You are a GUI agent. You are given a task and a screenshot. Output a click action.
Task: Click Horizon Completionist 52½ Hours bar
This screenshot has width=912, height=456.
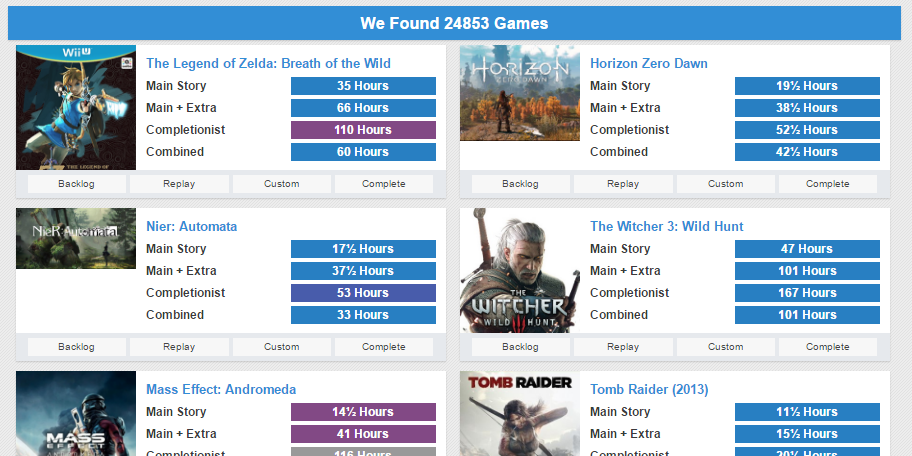pyautogui.click(x=807, y=130)
